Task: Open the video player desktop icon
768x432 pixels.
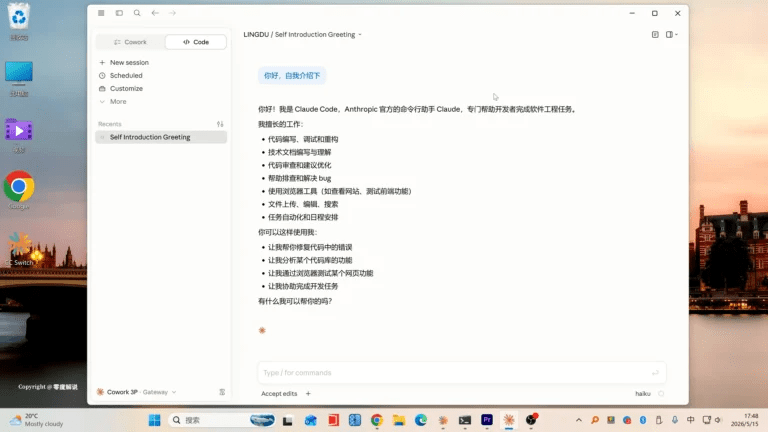Action: tap(19, 136)
